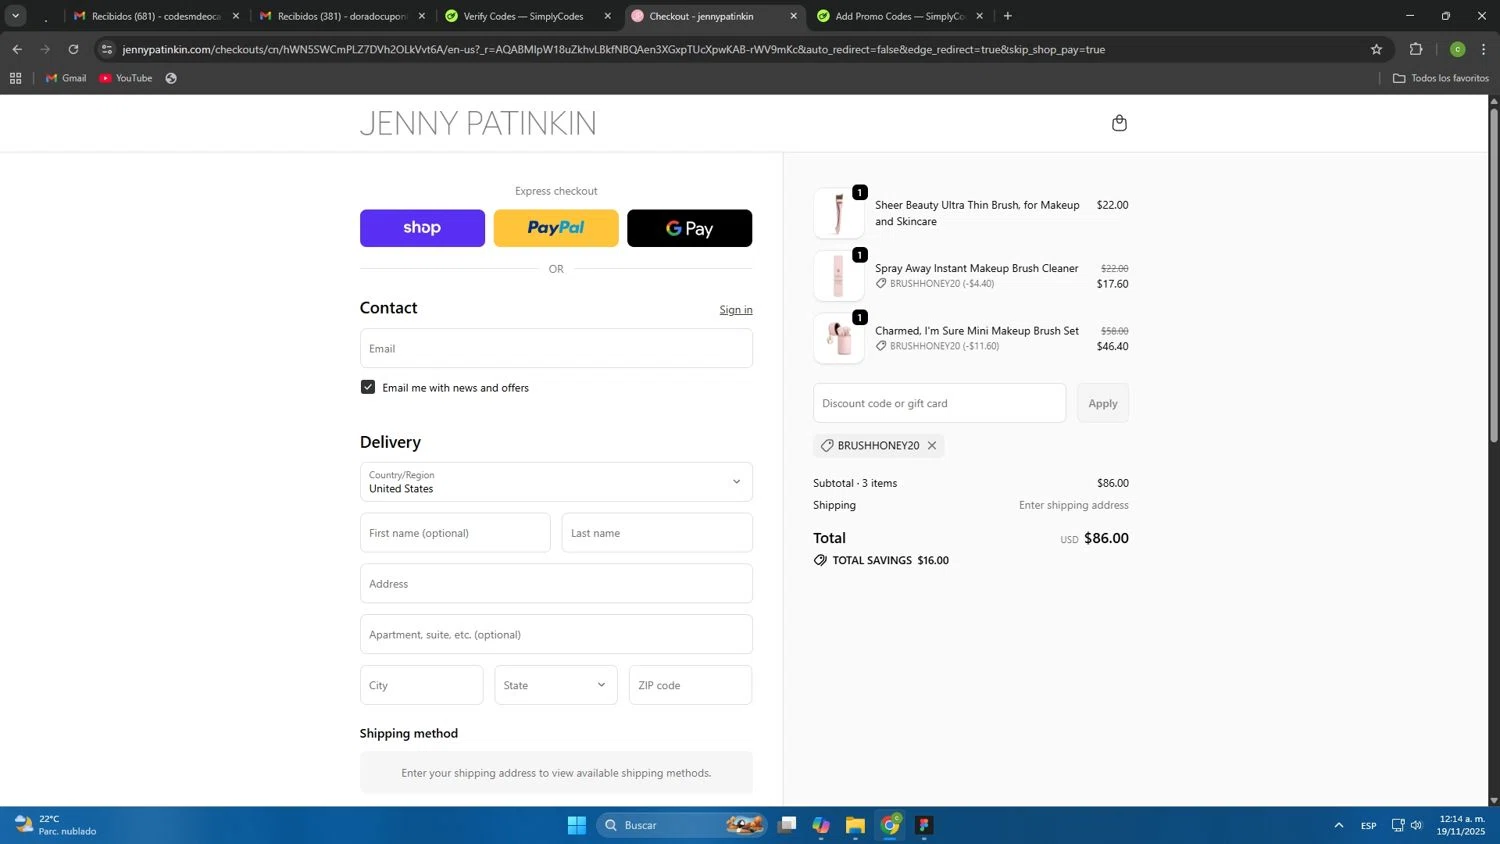The image size is (1500, 844).
Task: Open the Apps grid in bookmarks bar
Action: point(15,78)
